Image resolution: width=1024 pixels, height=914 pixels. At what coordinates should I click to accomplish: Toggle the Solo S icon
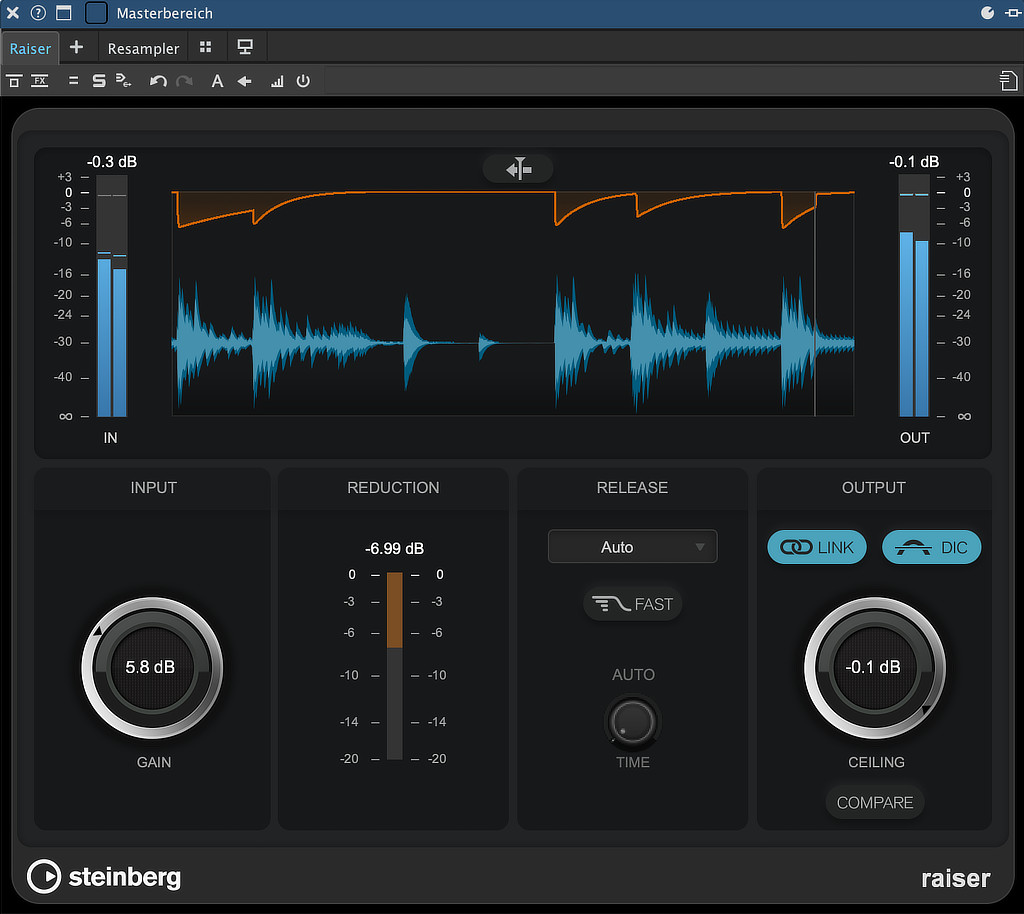[99, 81]
